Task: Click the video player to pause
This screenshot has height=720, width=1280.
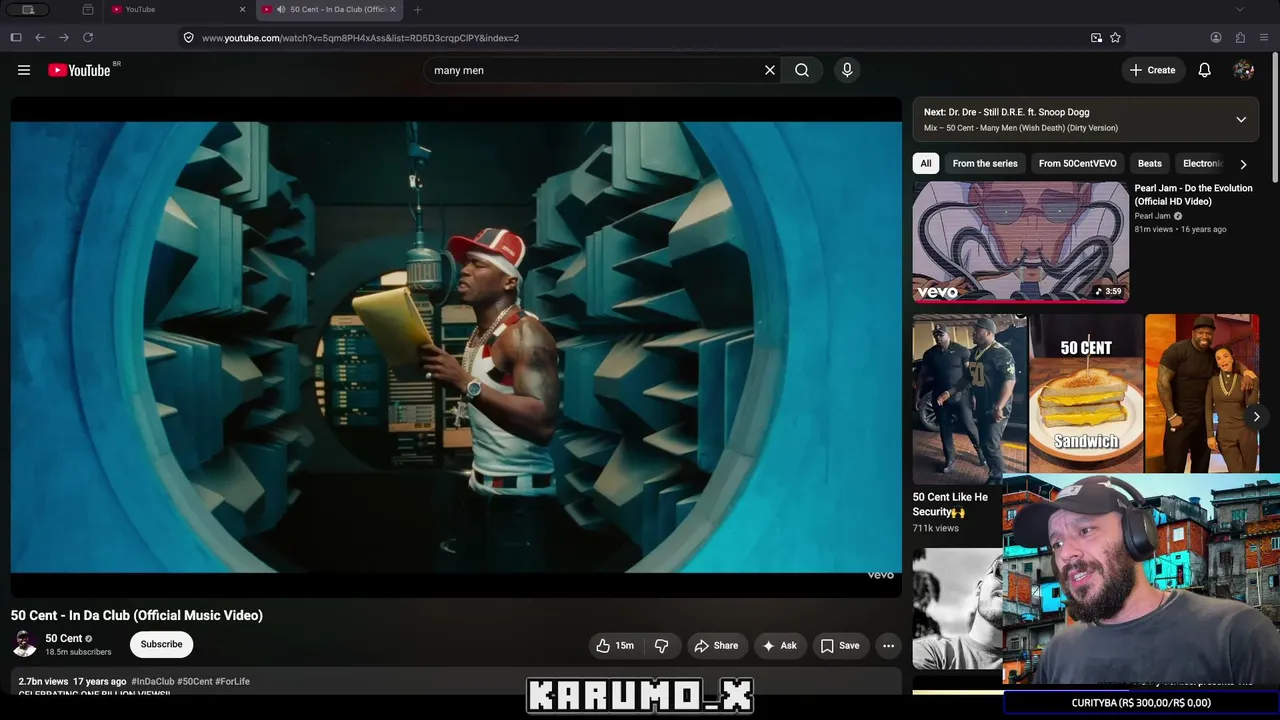Action: 456,347
